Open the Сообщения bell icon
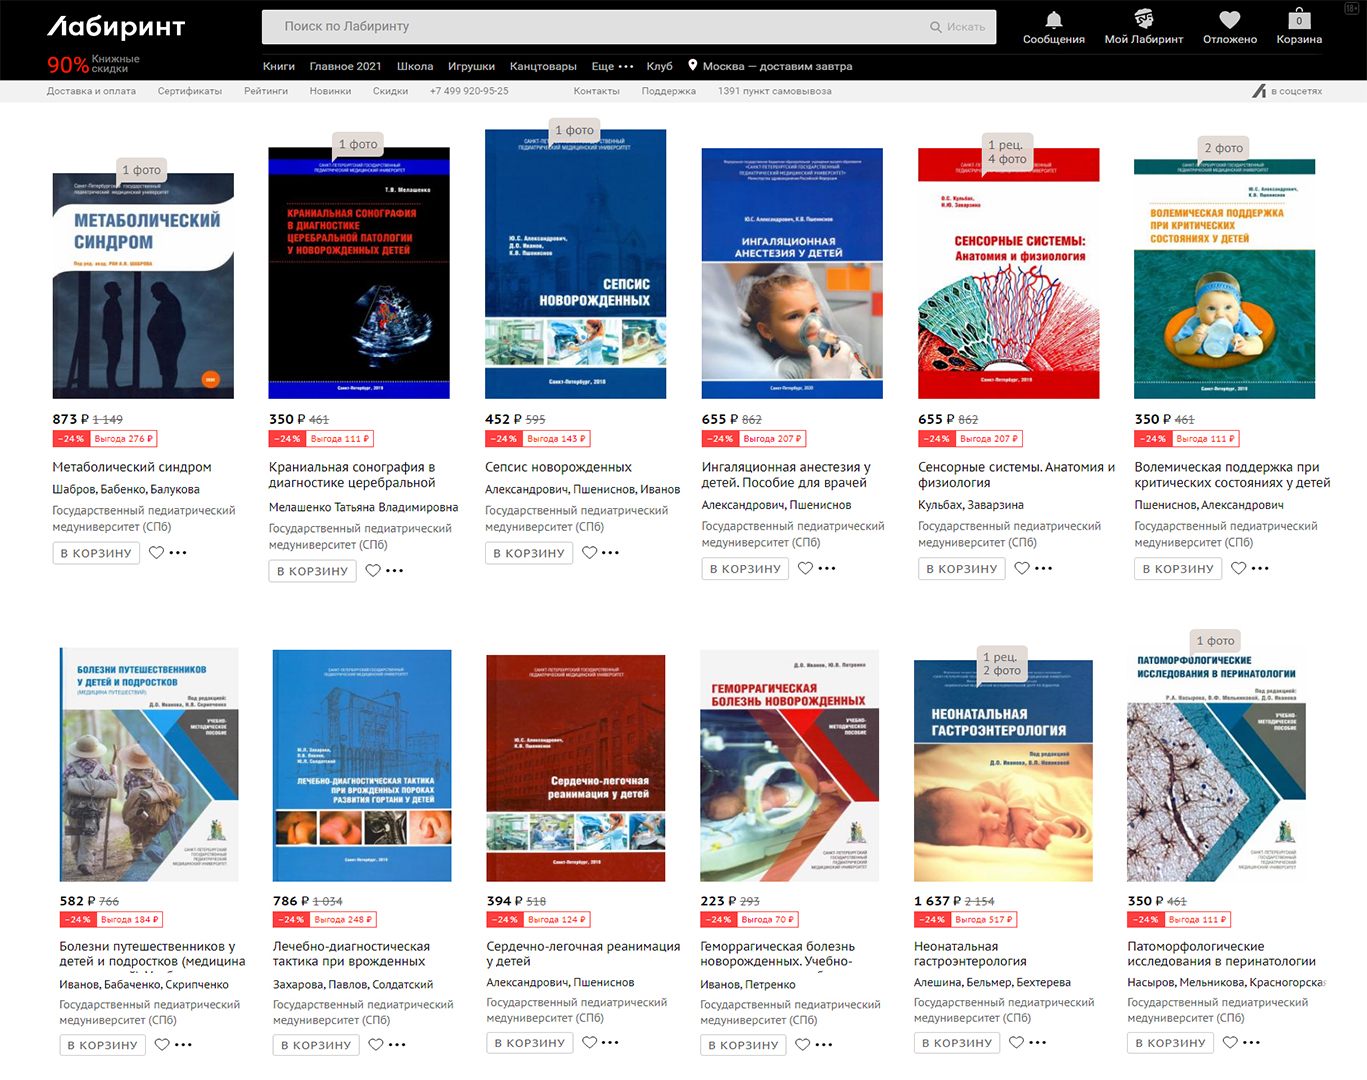This screenshot has height=1080, width=1367. click(1053, 20)
